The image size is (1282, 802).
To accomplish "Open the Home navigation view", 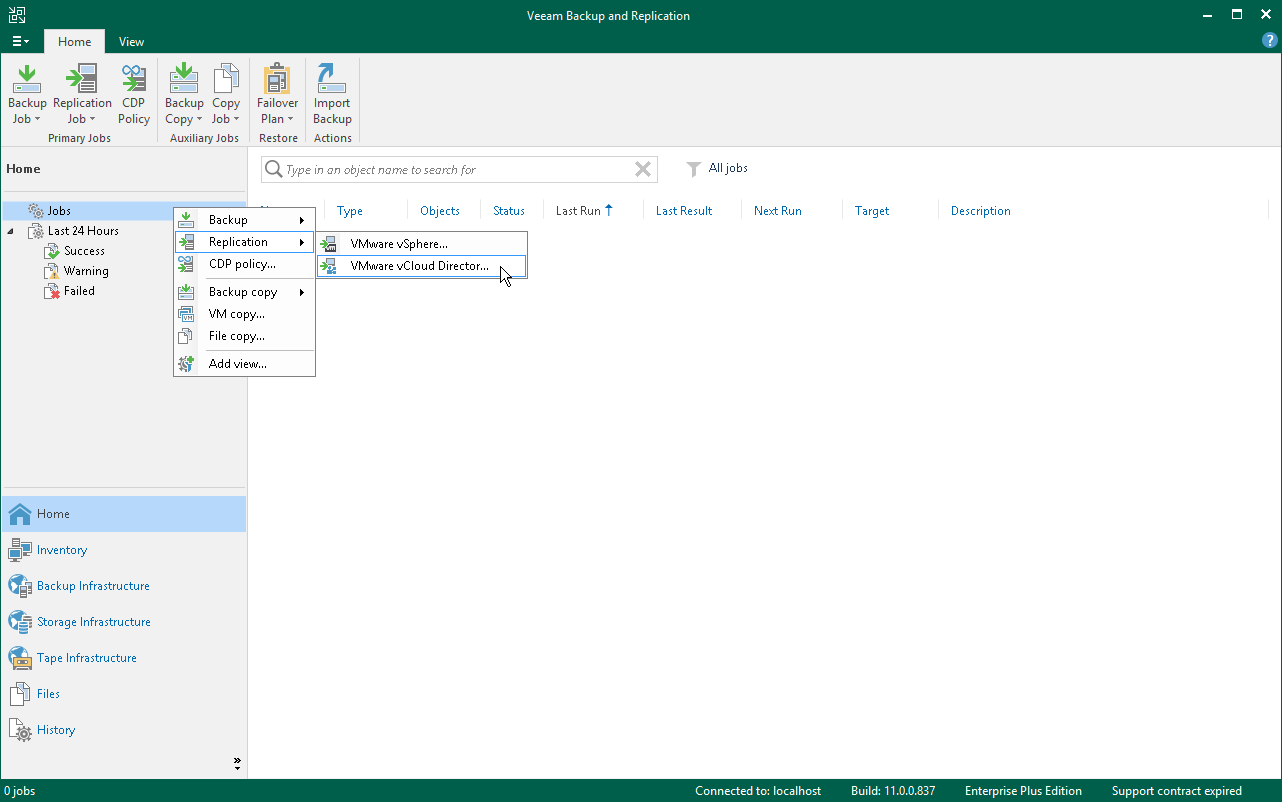I will pyautogui.click(x=124, y=514).
